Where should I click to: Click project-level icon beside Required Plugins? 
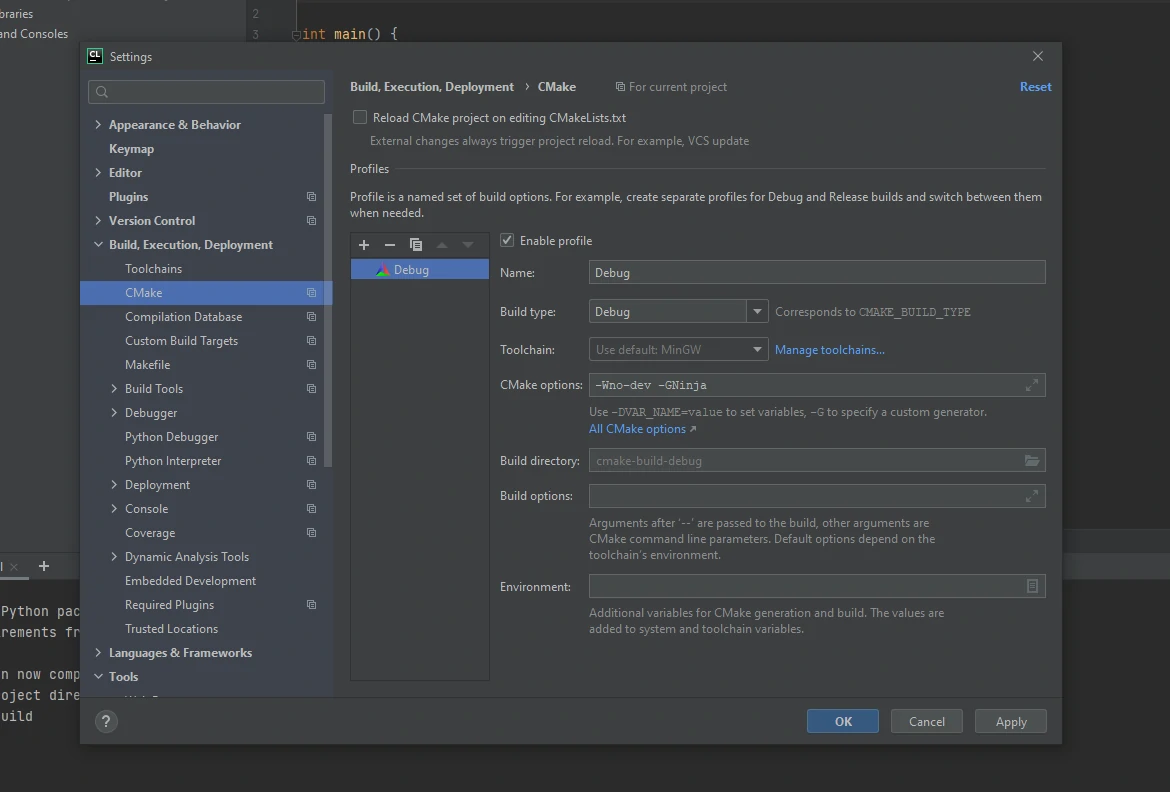click(x=311, y=605)
